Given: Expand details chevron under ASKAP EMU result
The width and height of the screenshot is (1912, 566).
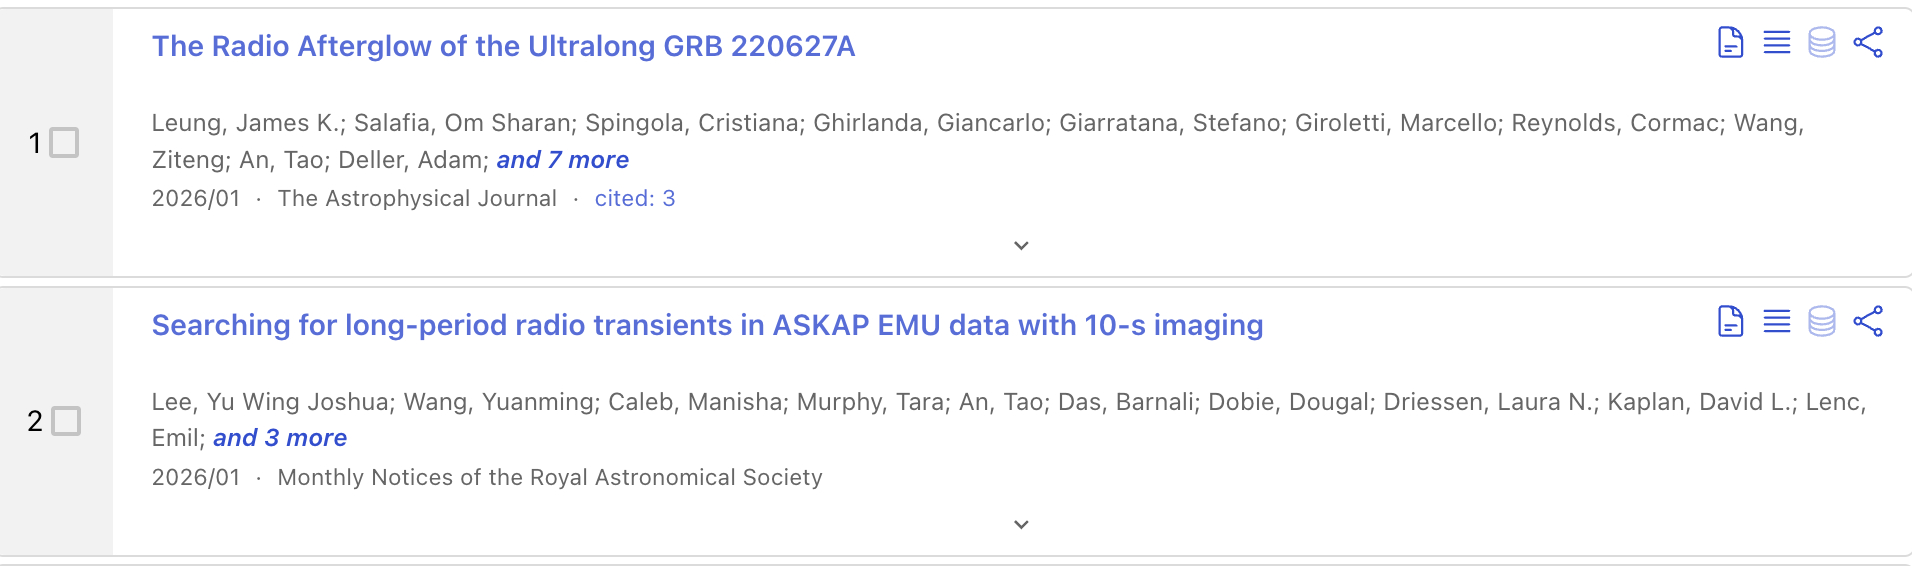Looking at the screenshot, I should pos(1021,525).
